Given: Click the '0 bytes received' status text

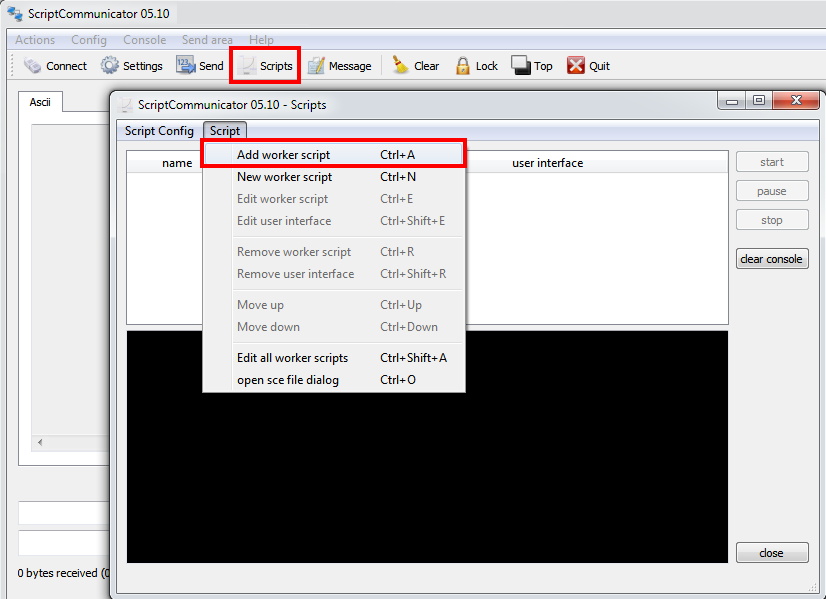Looking at the screenshot, I should coord(63,573).
